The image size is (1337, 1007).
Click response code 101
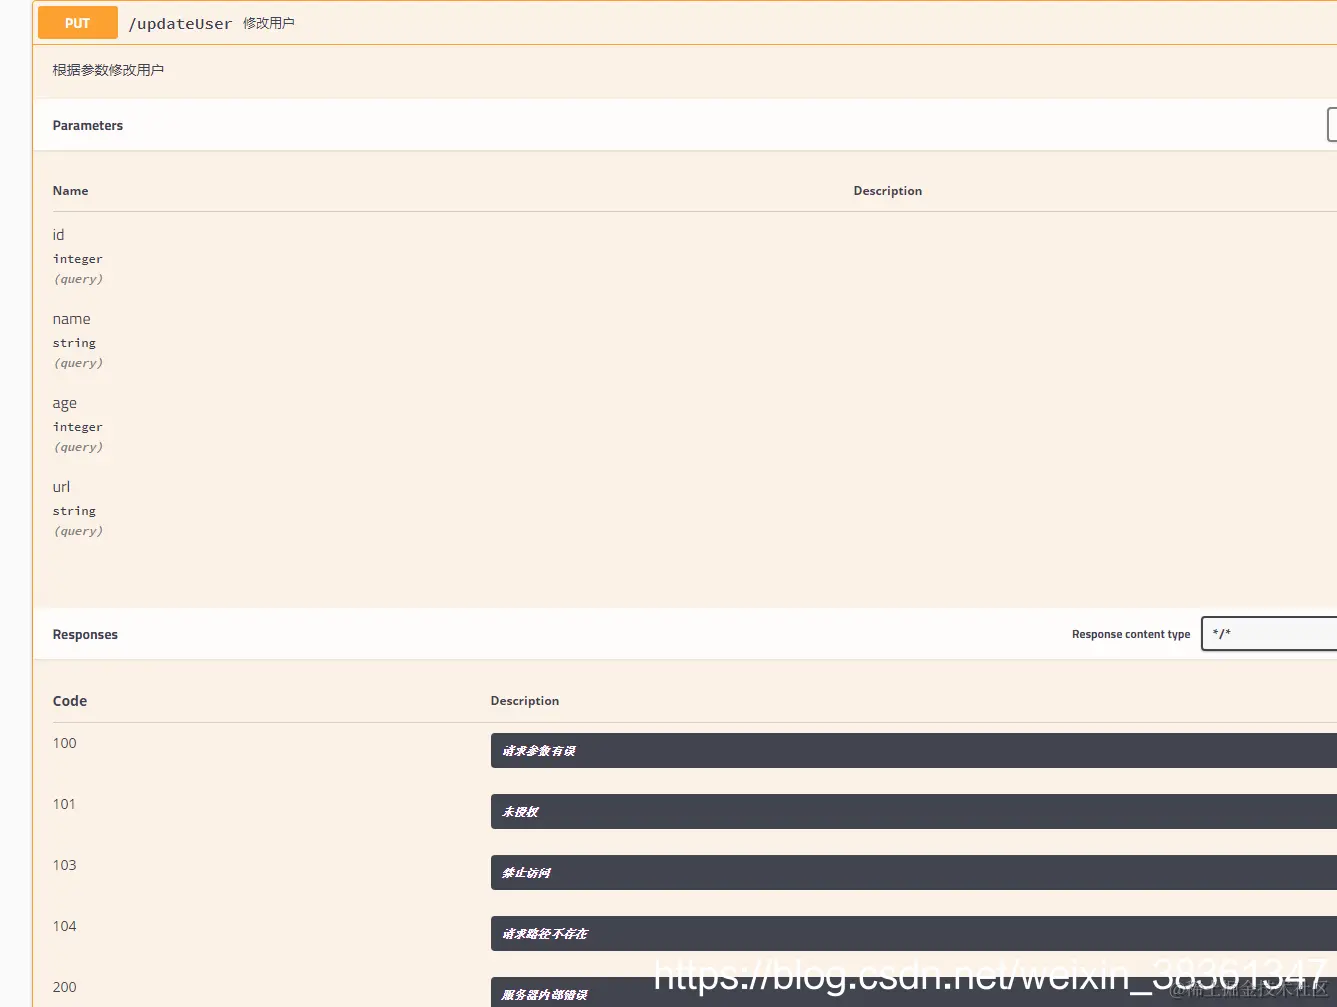(x=64, y=804)
